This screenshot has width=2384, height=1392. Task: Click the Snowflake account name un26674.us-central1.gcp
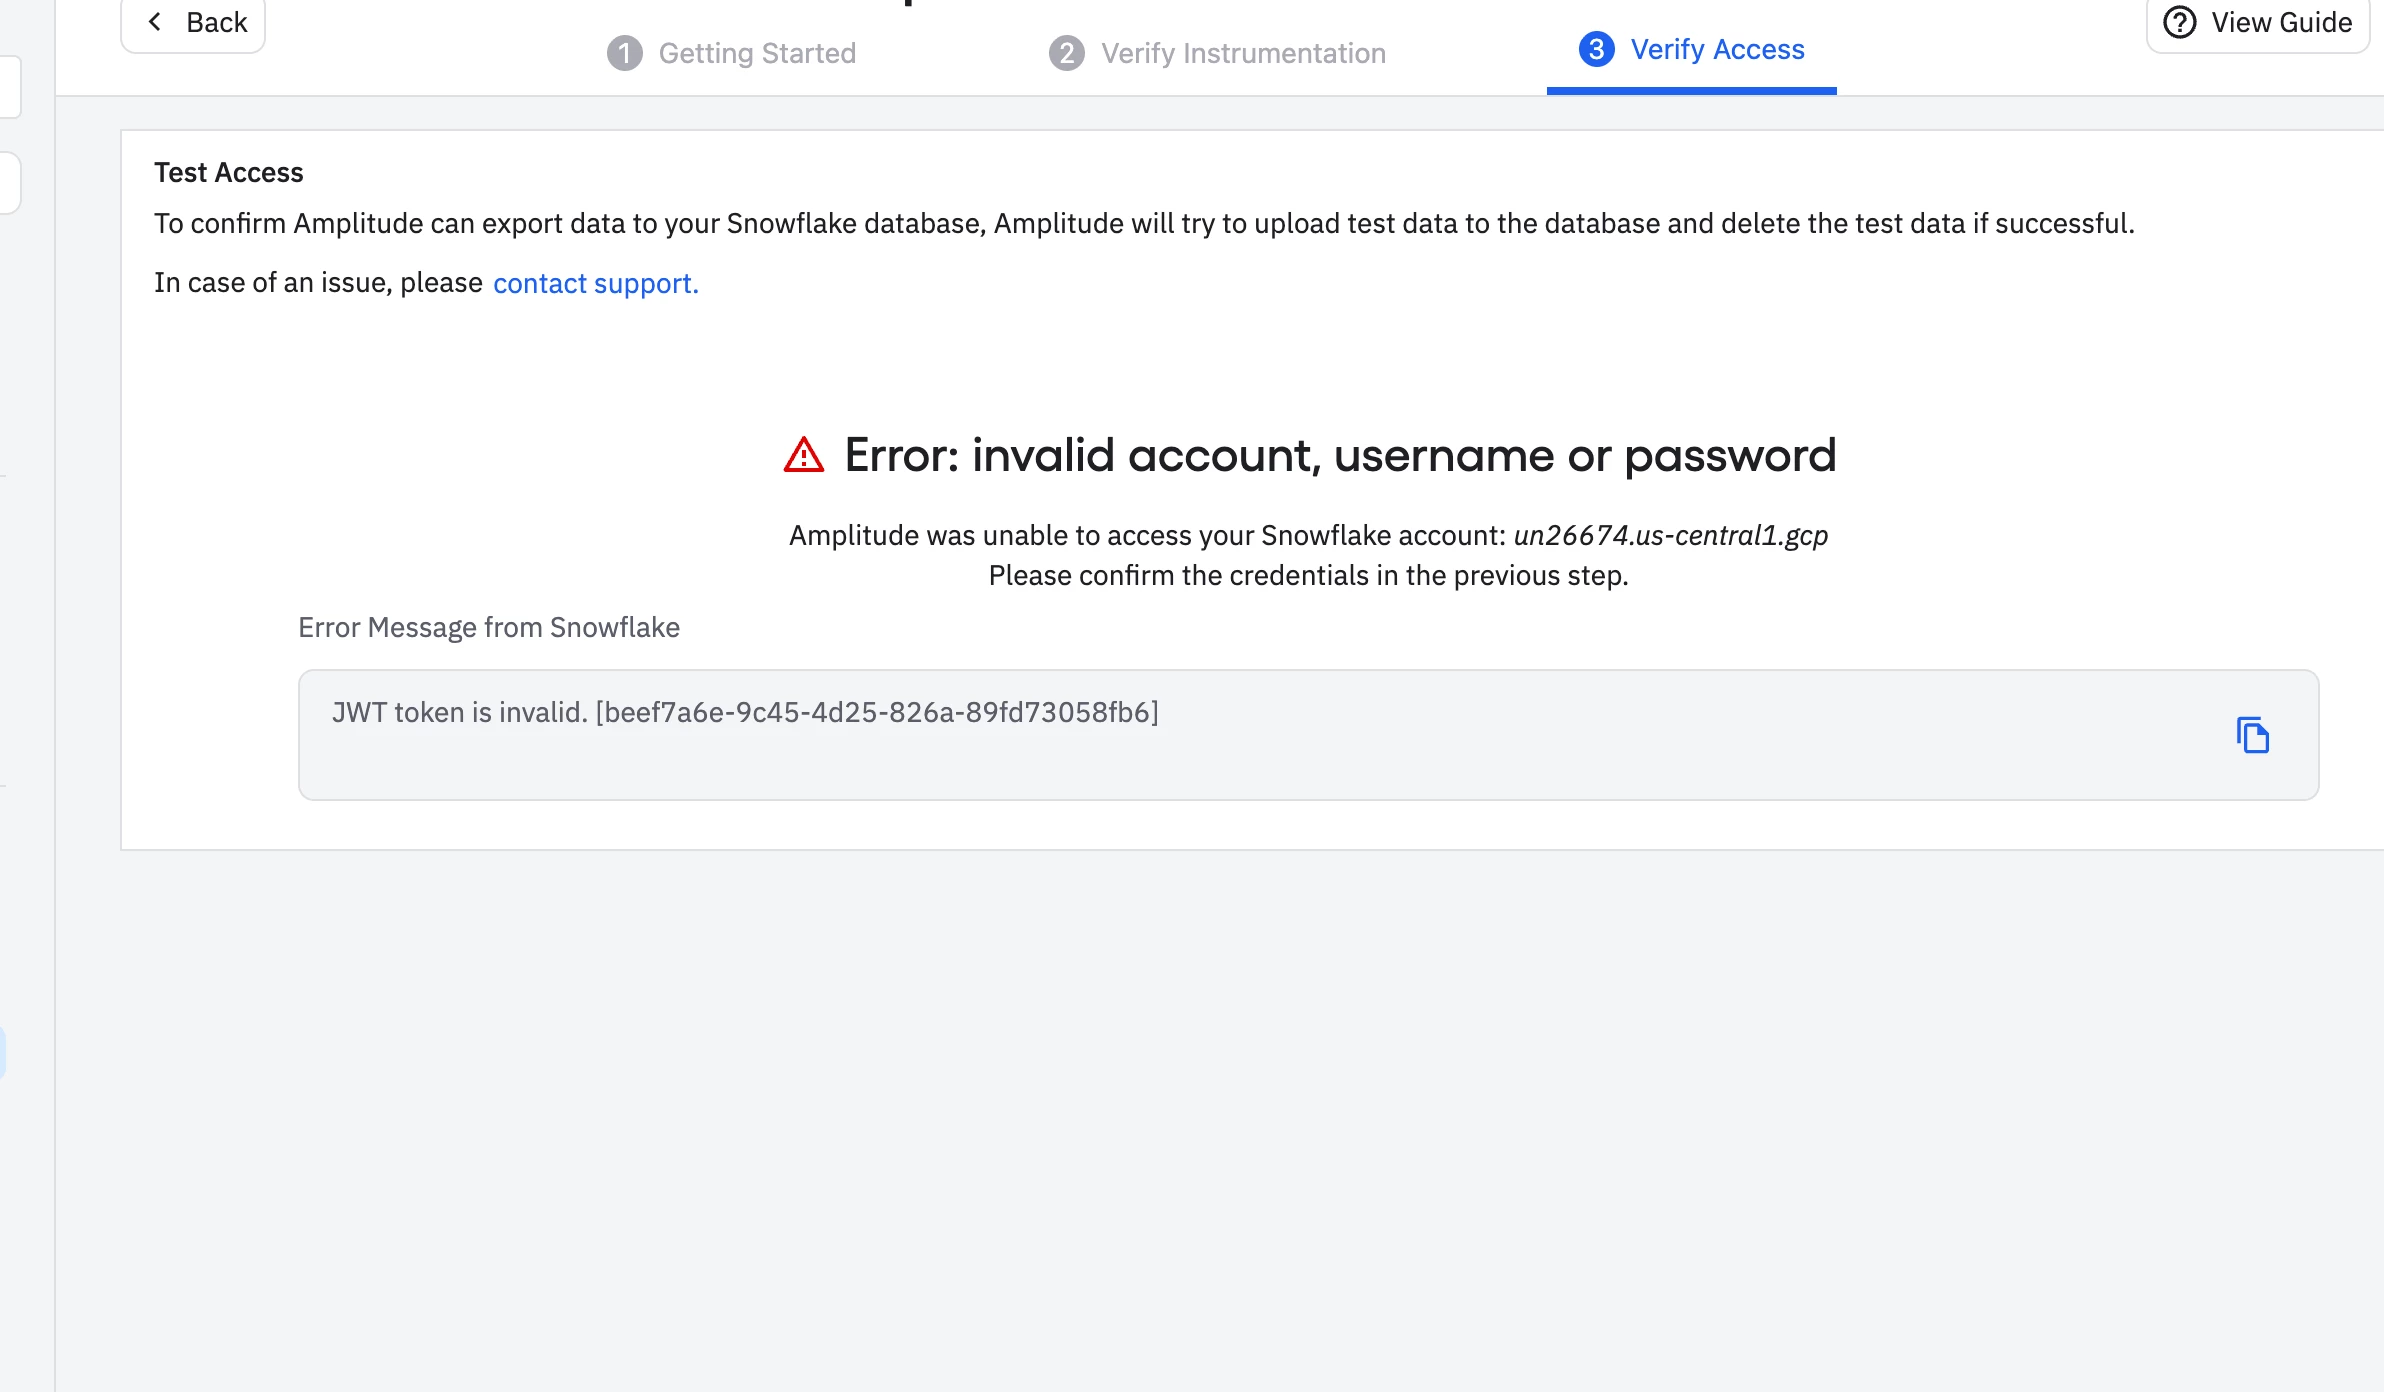[x=1671, y=536]
